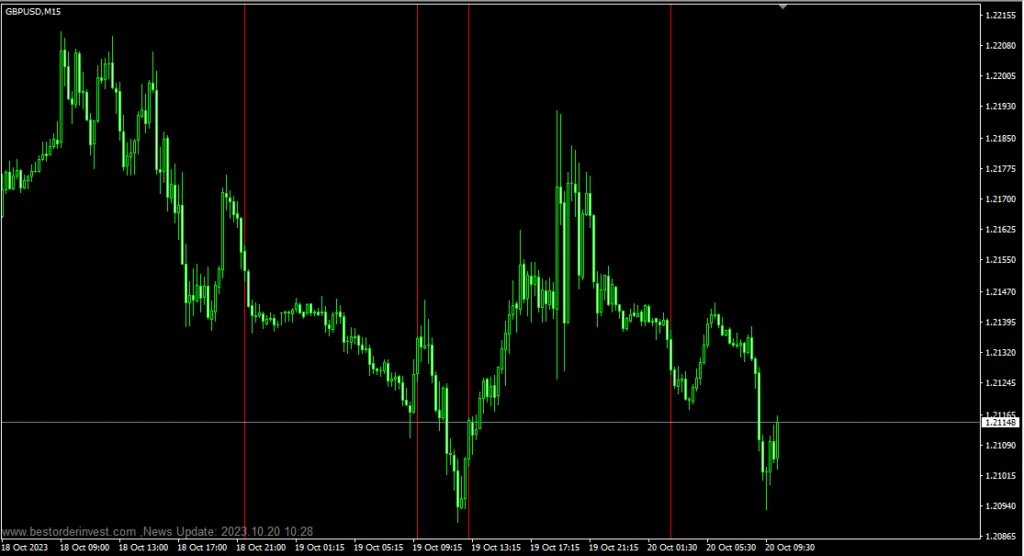Select the red vertical line at 18 Oct 21:00
The image size is (1024, 556).
coord(245,271)
